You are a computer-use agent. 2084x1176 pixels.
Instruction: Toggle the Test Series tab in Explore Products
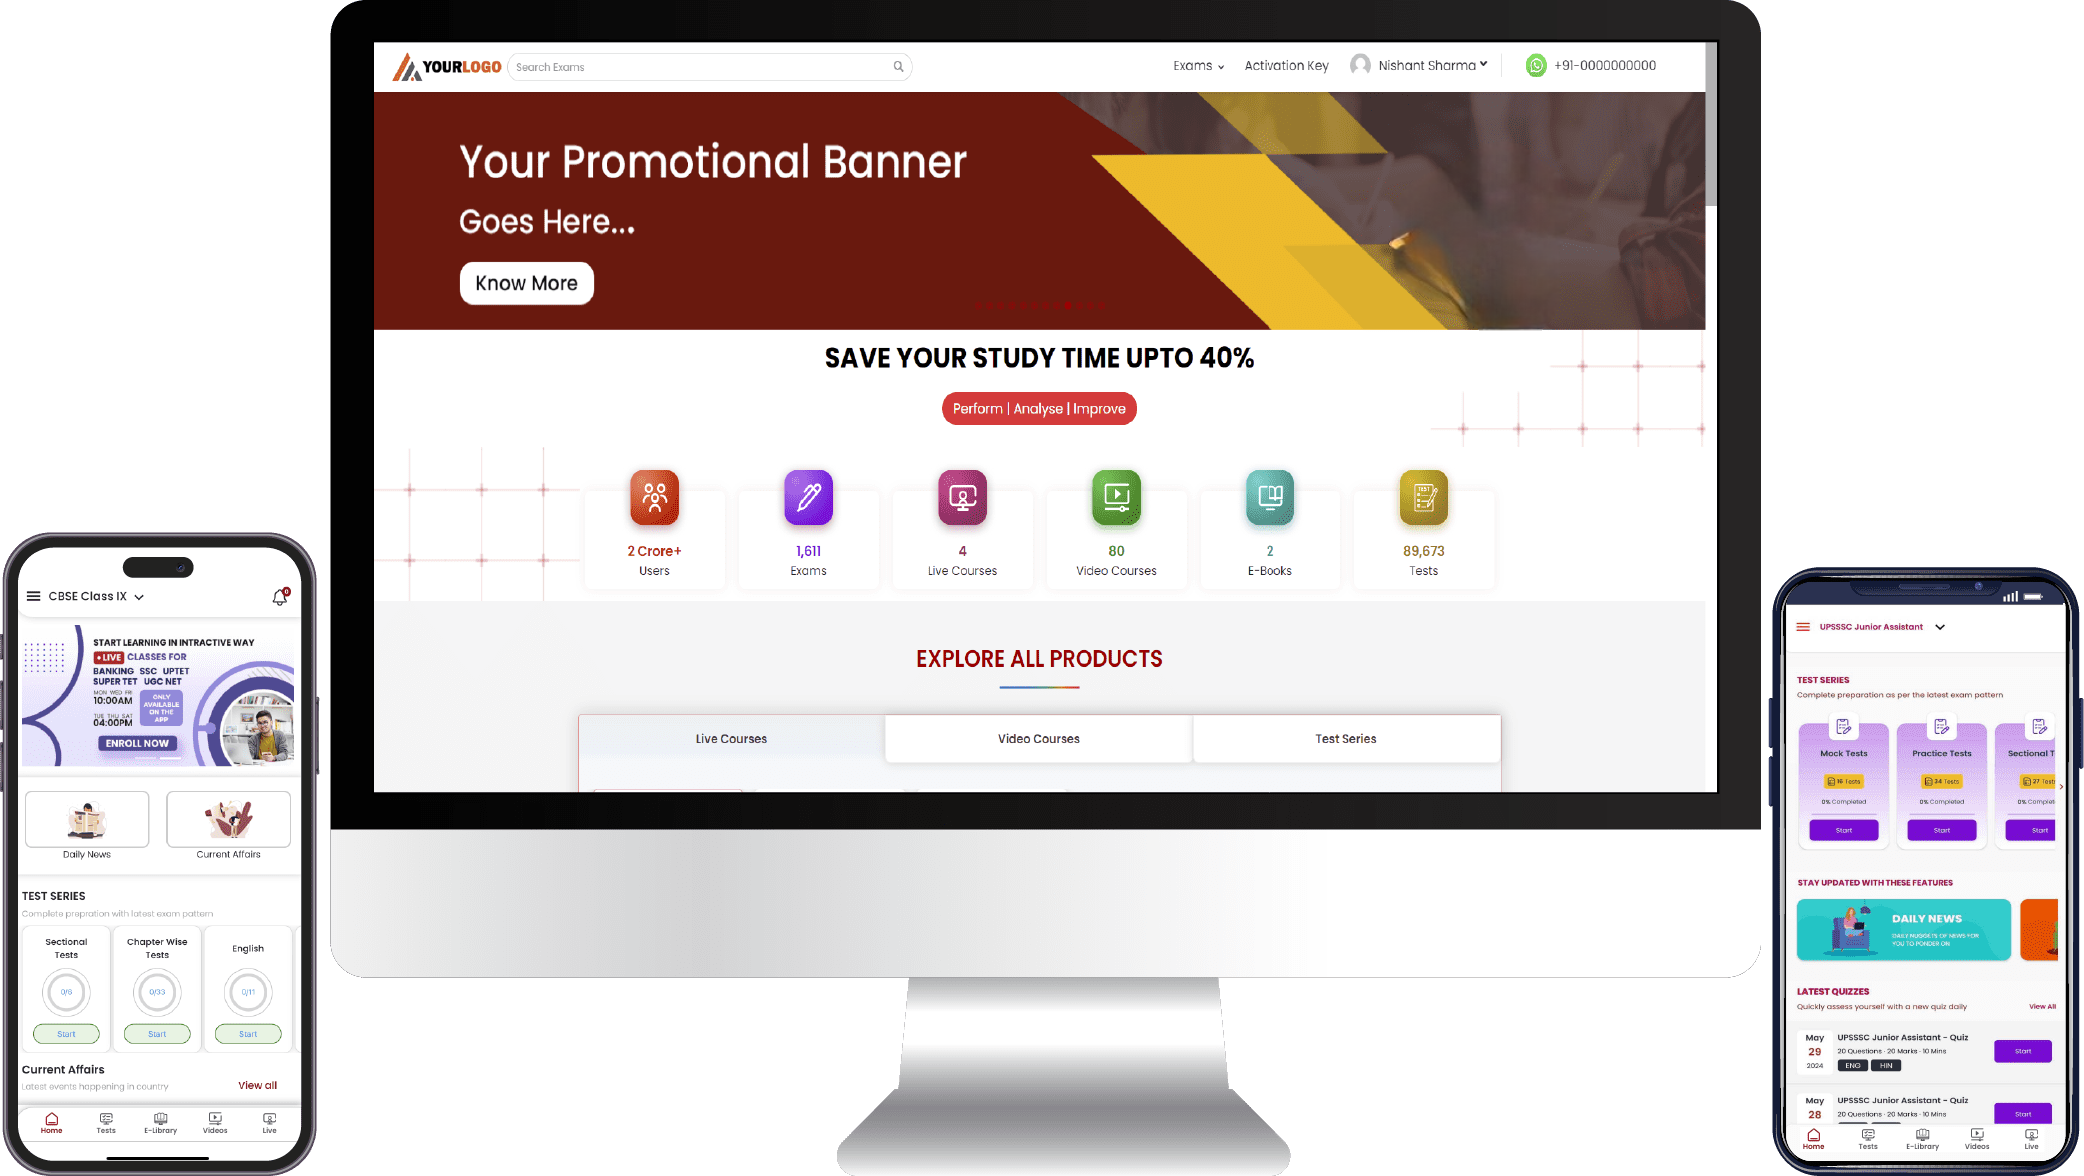point(1345,738)
